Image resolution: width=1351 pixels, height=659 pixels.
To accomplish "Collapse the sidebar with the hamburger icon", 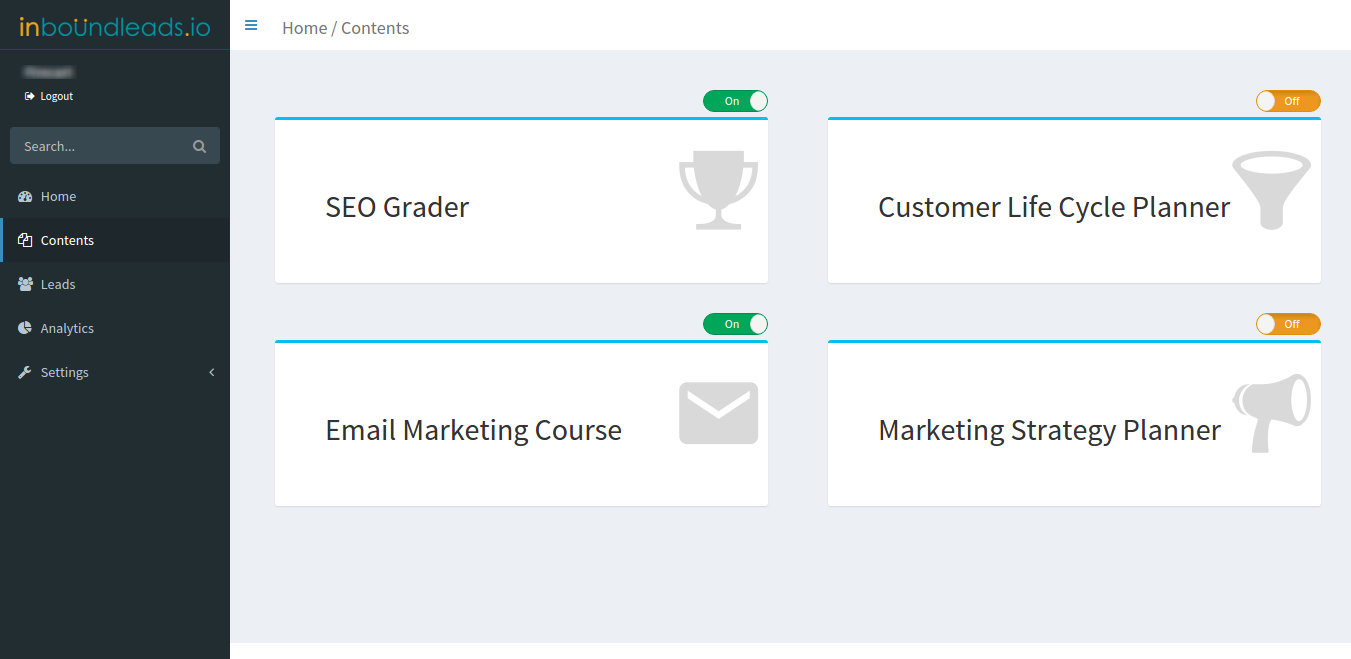I will 251,25.
